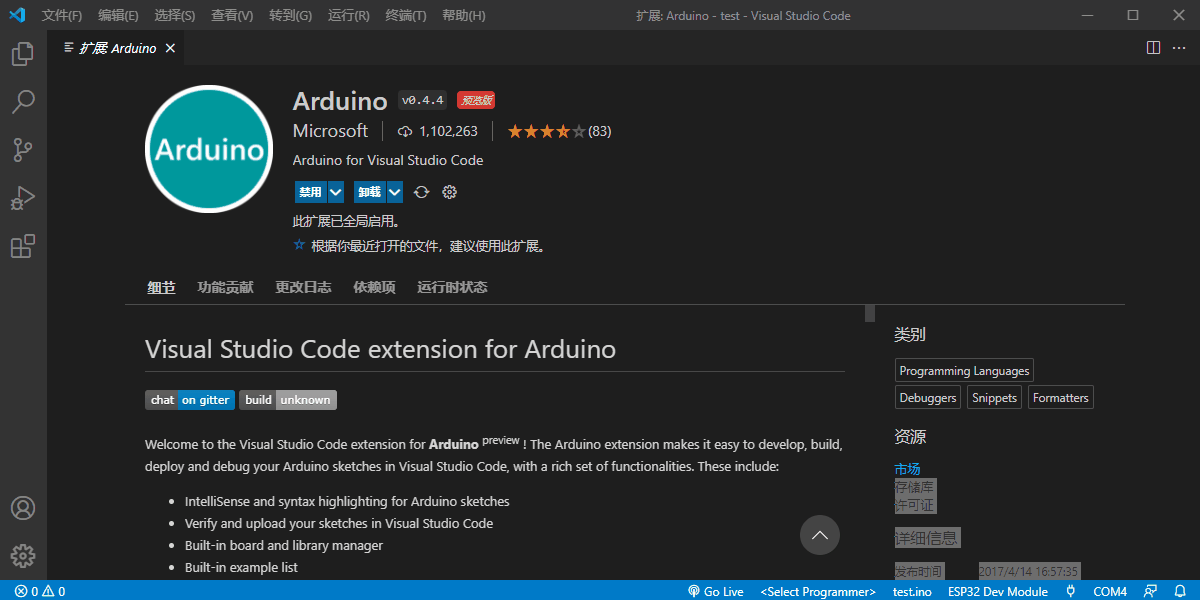This screenshot has height=600, width=1200.
Task: Expand the 卸载 dropdown arrow
Action: point(395,192)
